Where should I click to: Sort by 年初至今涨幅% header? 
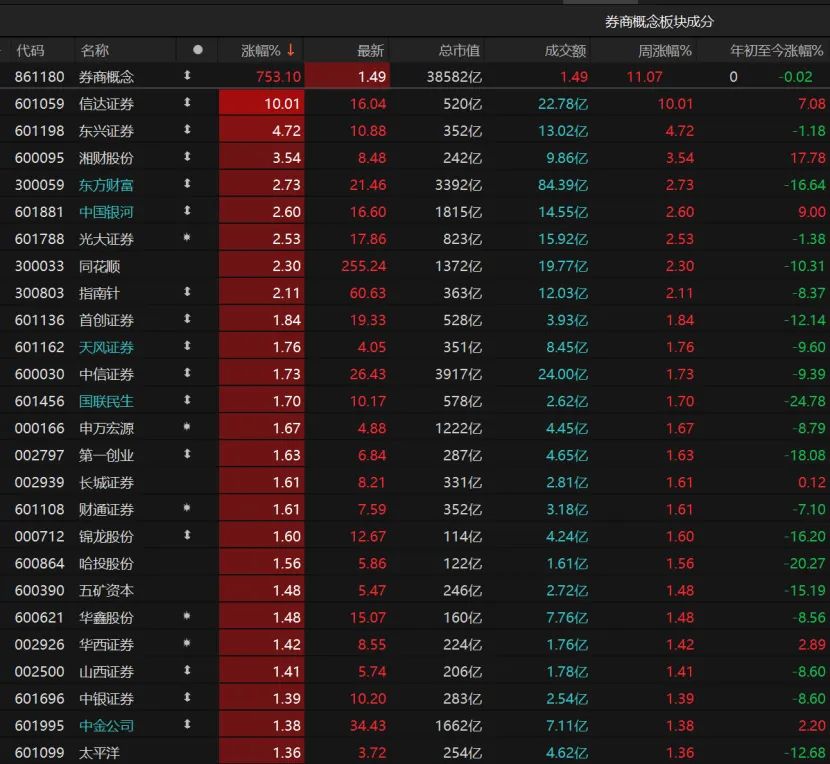coord(777,50)
